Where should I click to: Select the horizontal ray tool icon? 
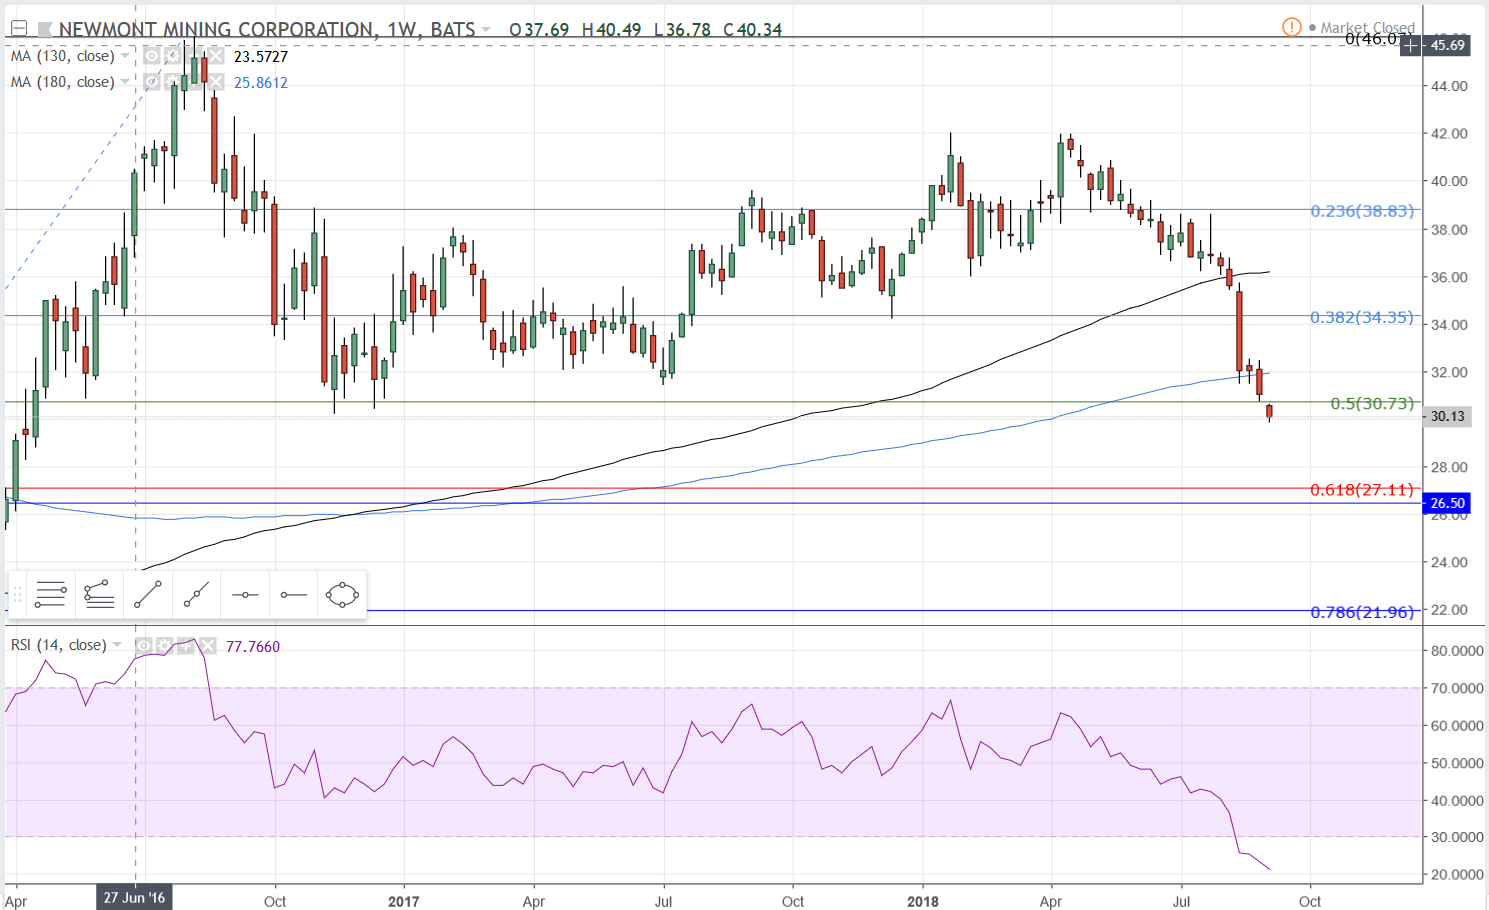click(x=293, y=595)
